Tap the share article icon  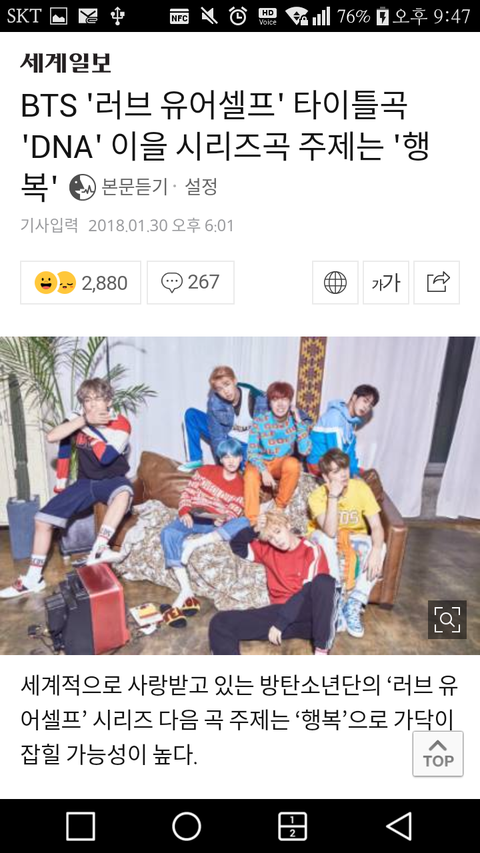point(436,282)
